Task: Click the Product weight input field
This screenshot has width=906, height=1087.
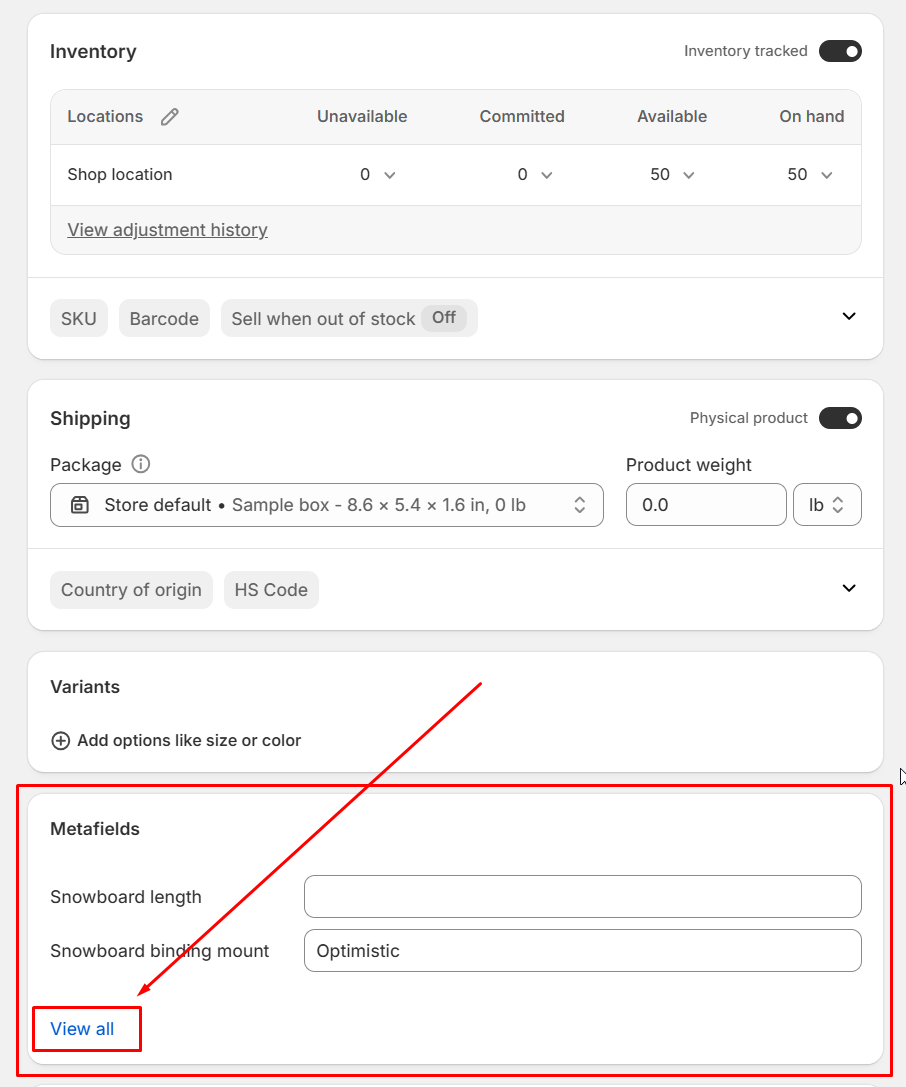Action: pyautogui.click(x=706, y=505)
